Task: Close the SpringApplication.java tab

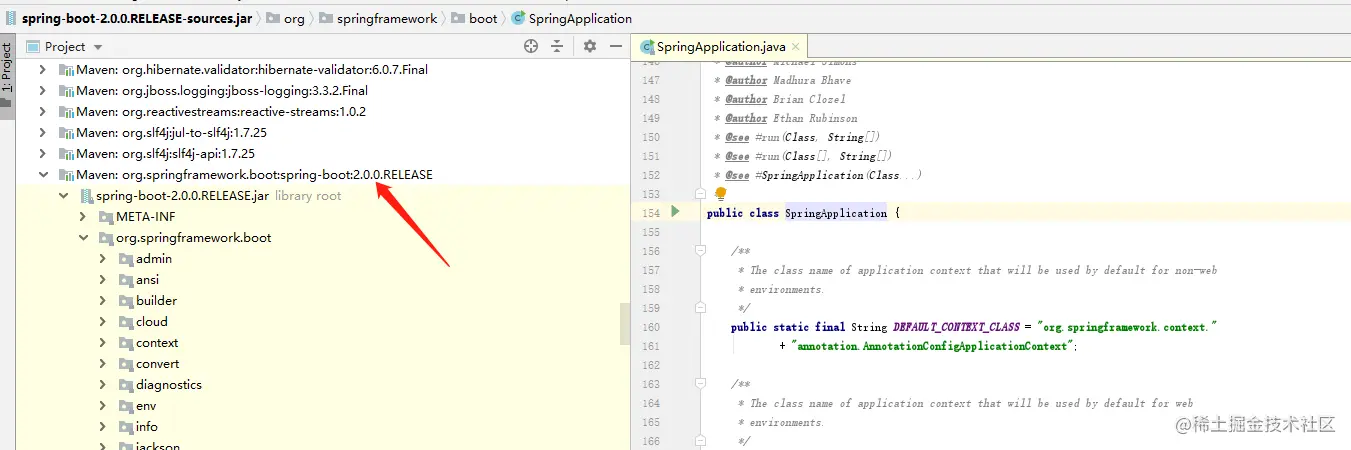Action: (x=796, y=47)
